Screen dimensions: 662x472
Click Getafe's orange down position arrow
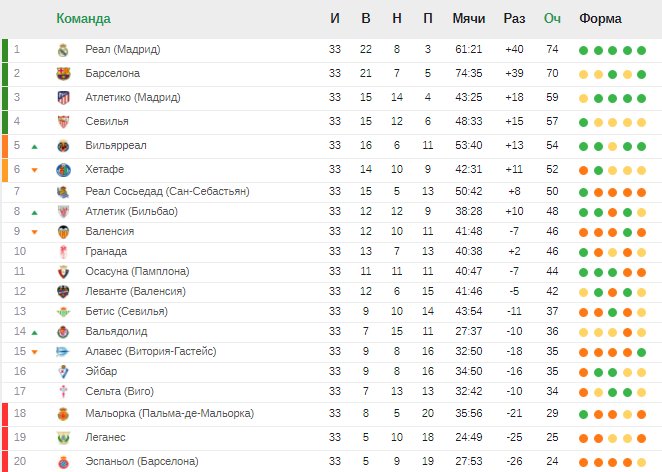tap(35, 170)
